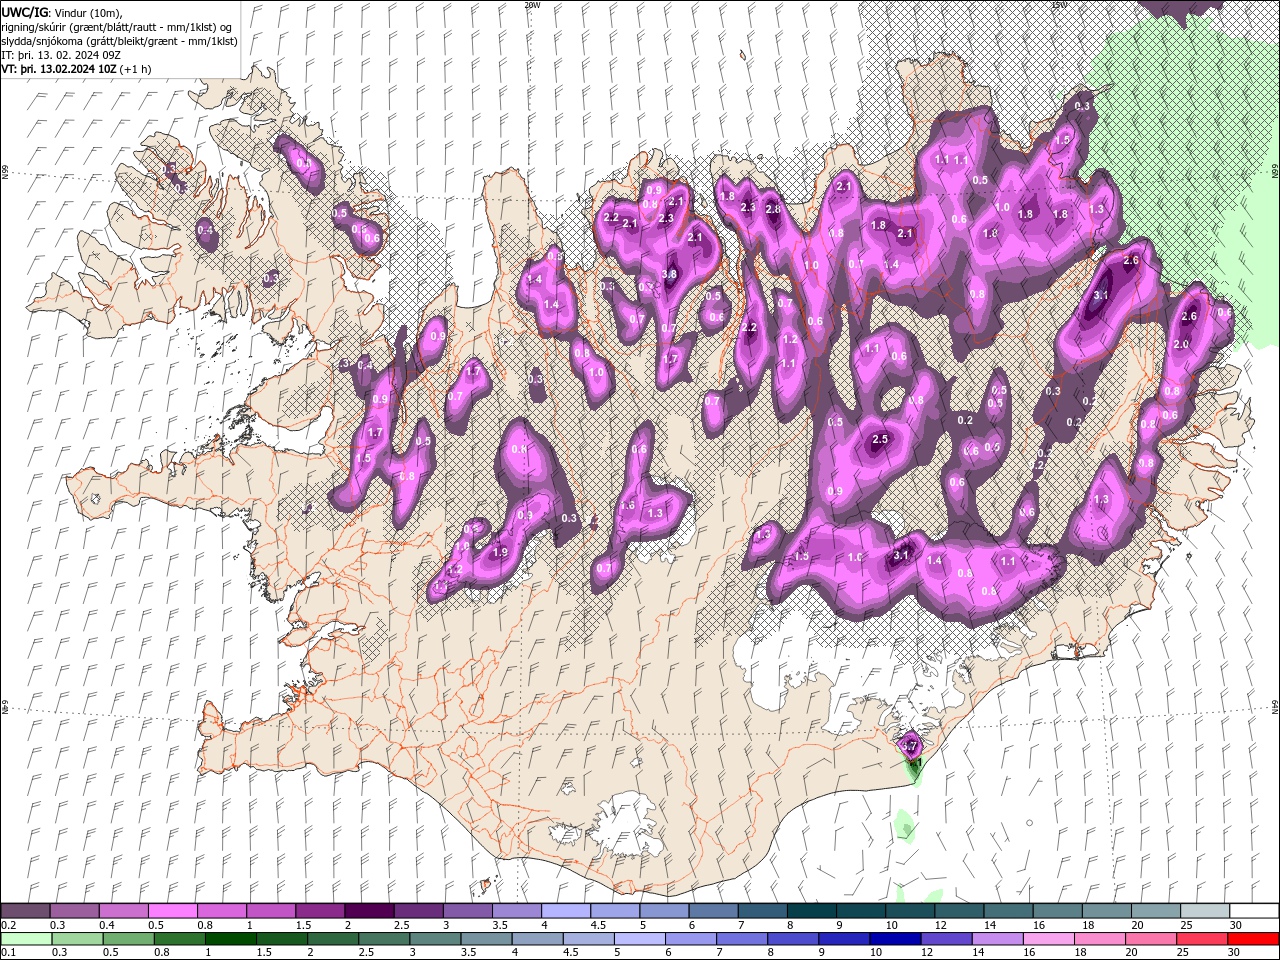Click the '30' label on the top scale

(1235, 925)
